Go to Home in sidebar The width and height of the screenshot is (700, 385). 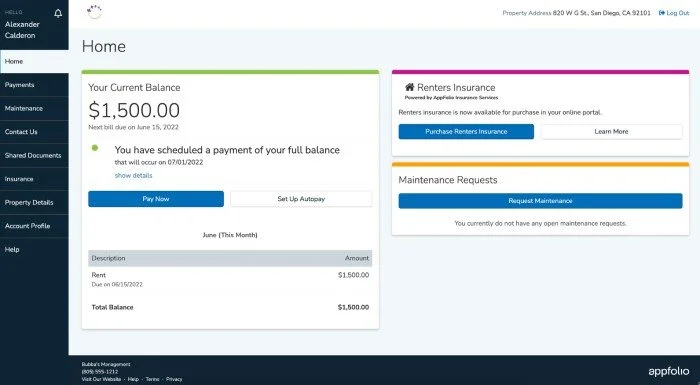pos(34,61)
